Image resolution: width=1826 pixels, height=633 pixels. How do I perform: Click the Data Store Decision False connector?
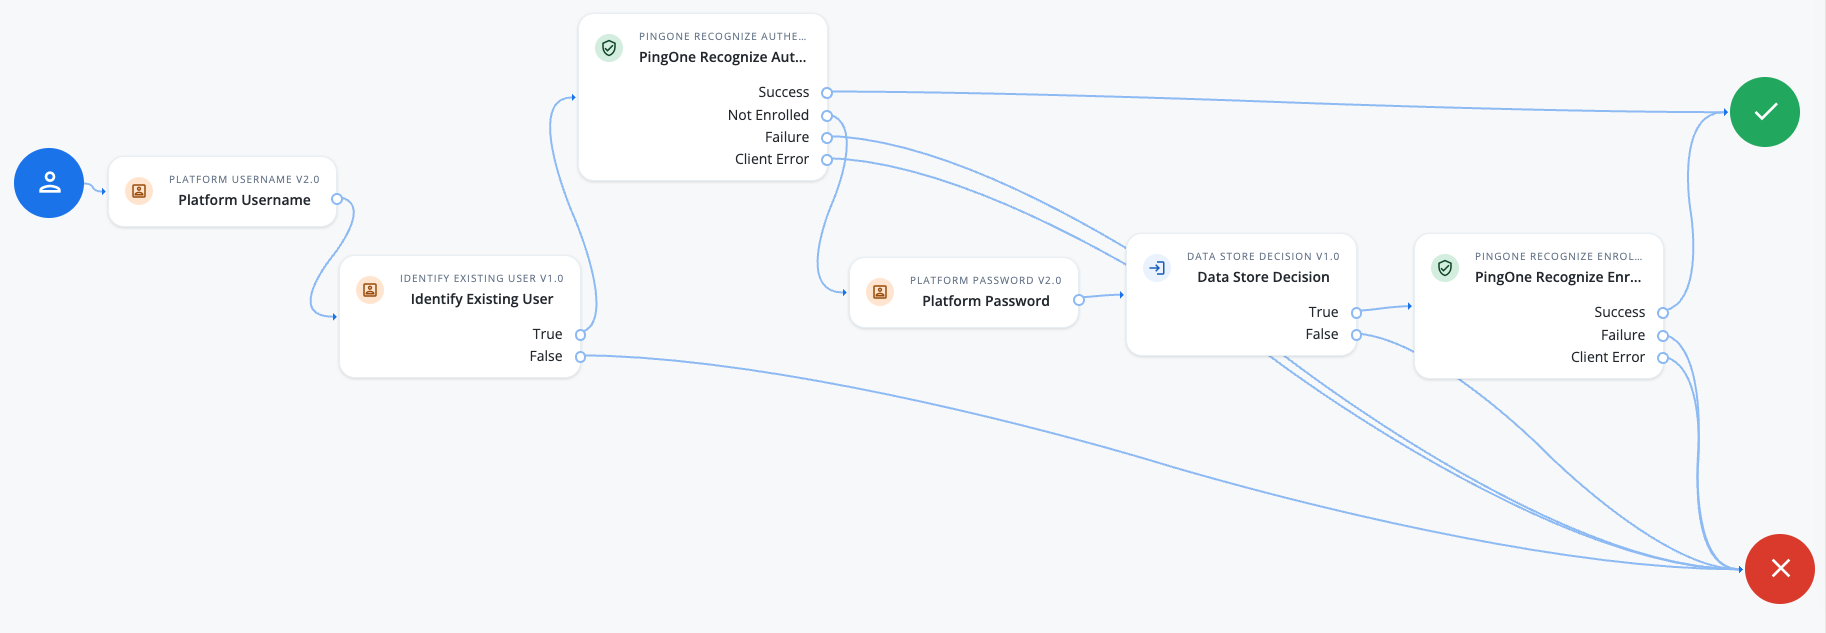1356,335
